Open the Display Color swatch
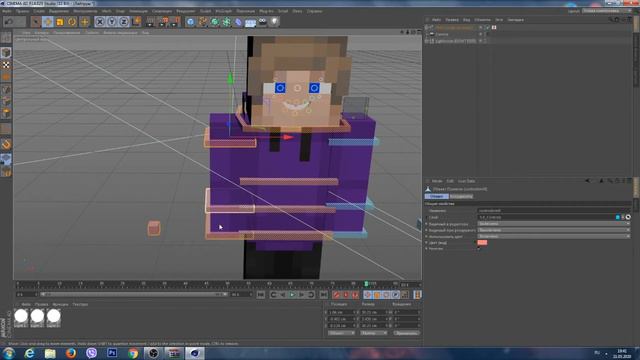The width and height of the screenshot is (640, 360). coord(482,242)
